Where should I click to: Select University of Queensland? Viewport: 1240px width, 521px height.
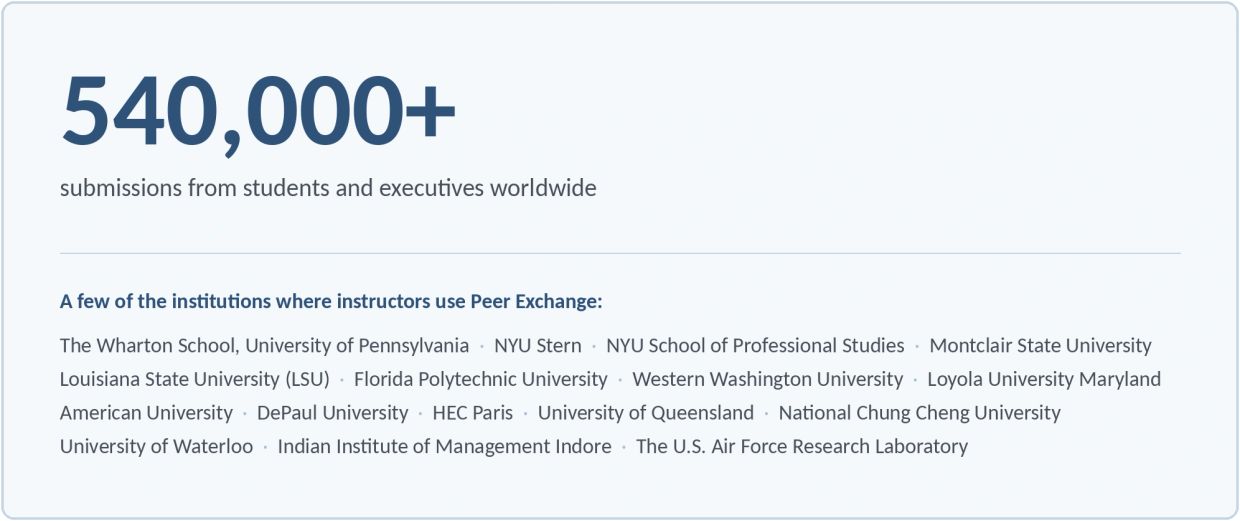[x=646, y=413]
